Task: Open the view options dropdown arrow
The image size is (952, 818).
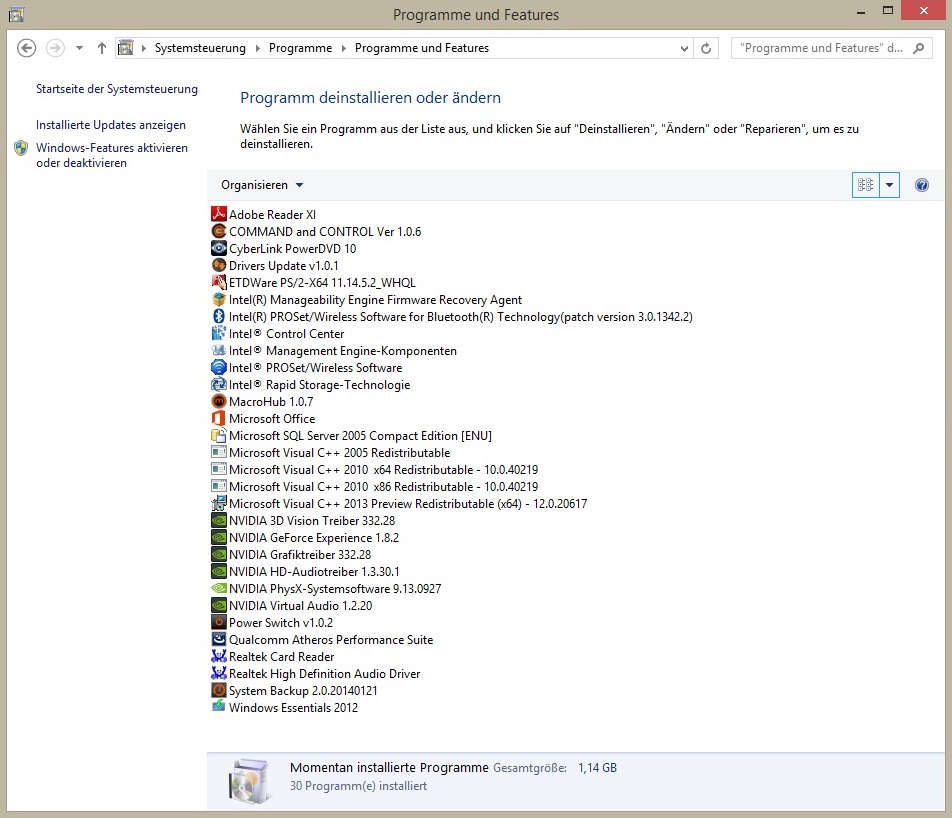Action: click(889, 185)
